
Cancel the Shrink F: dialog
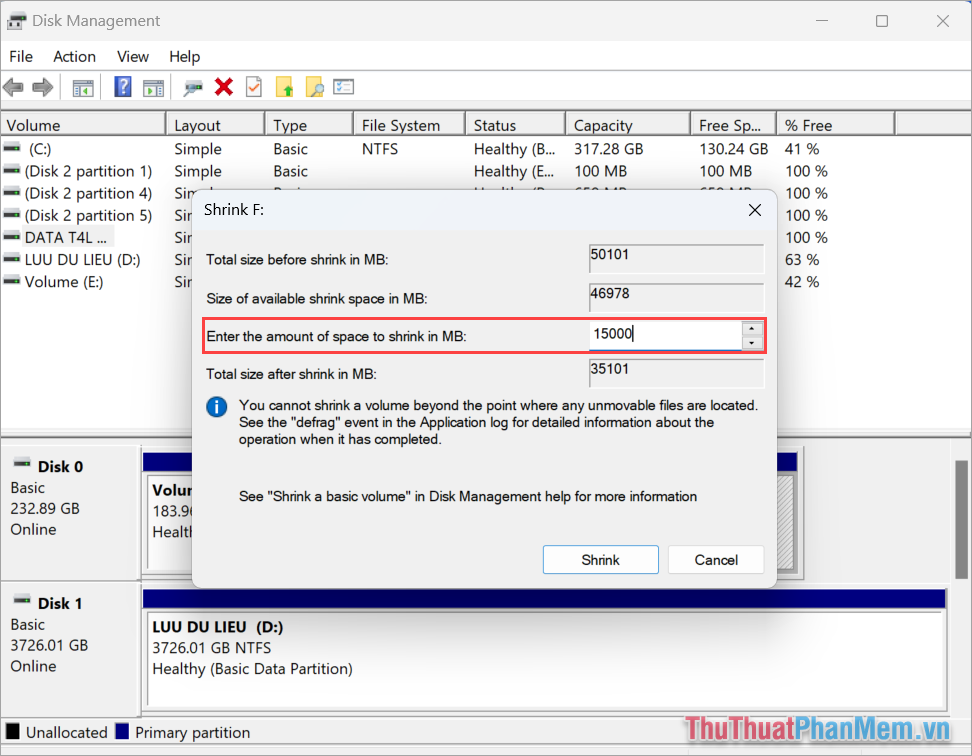click(716, 559)
